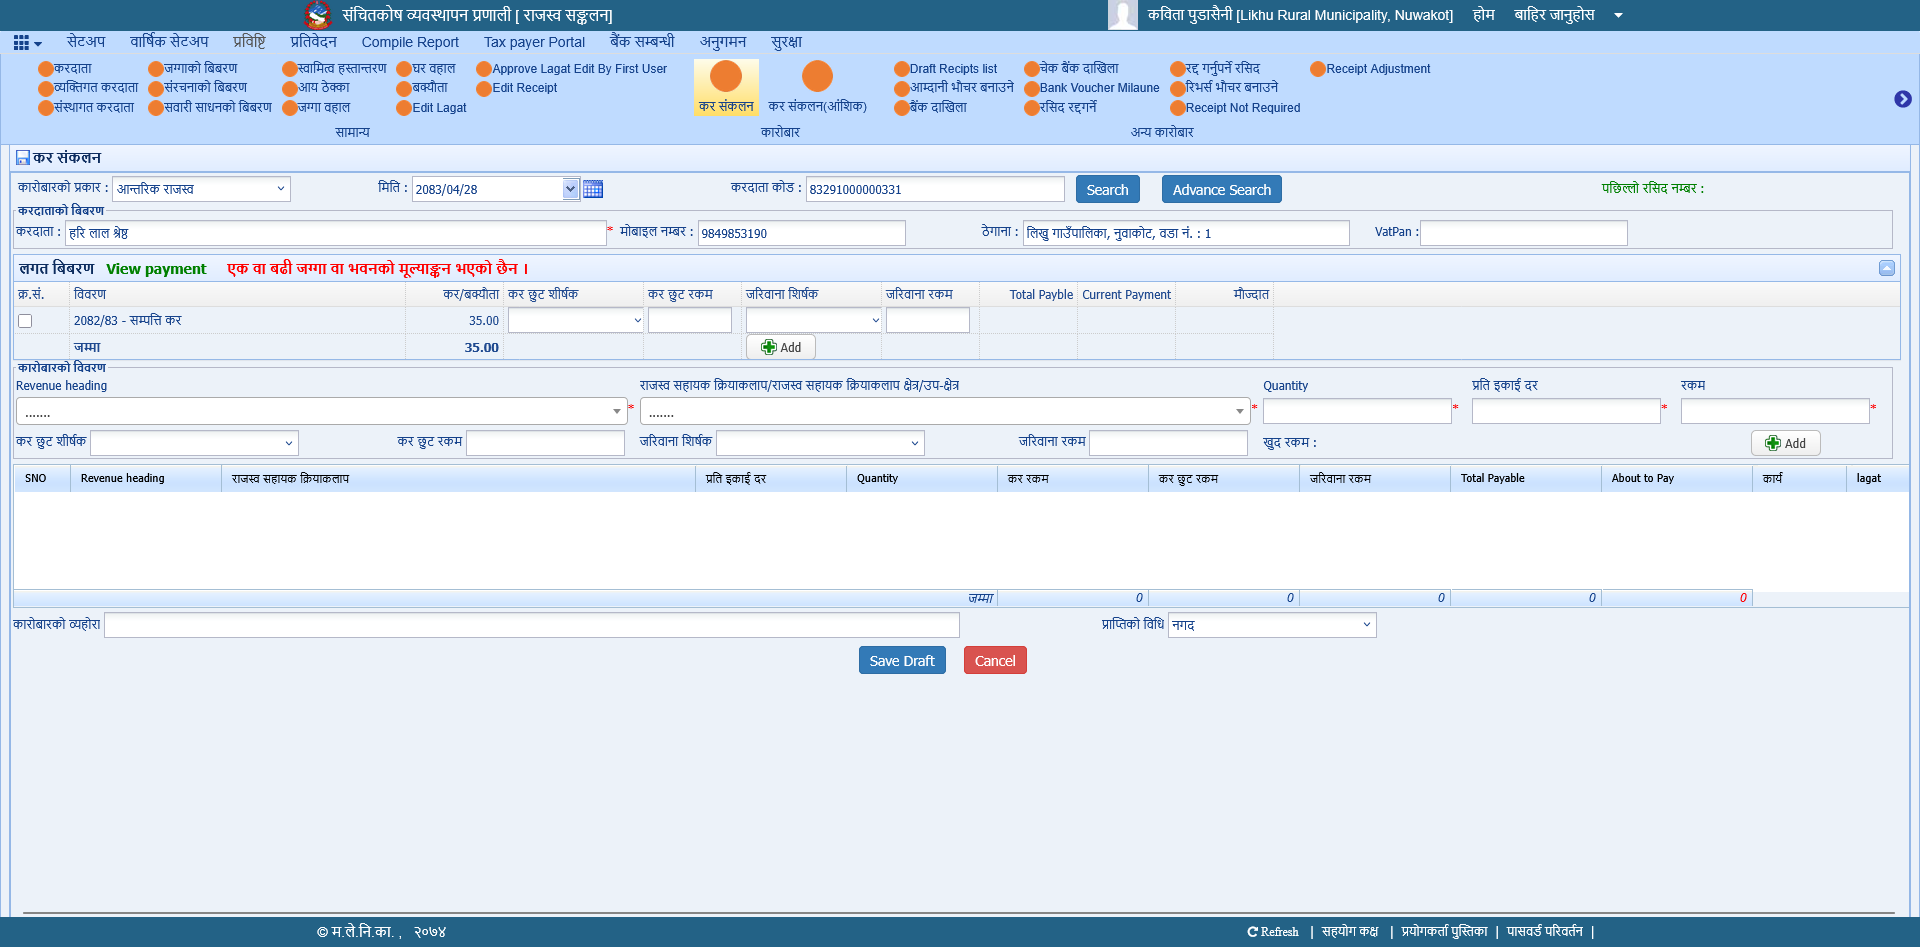The width and height of the screenshot is (1920, 947).
Task: Collapse the लगत बिबरण panel
Action: 1887,268
